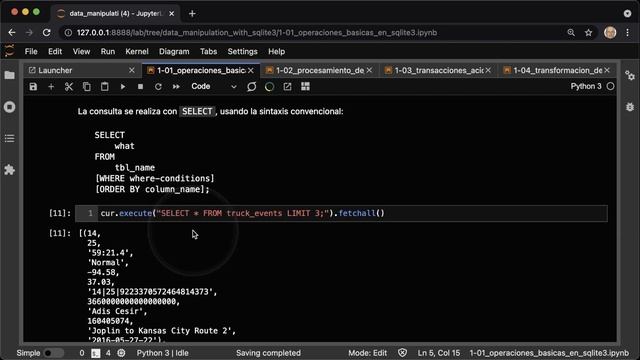Restart the kernel
This screenshot has height=360, width=640.
pos(158,87)
